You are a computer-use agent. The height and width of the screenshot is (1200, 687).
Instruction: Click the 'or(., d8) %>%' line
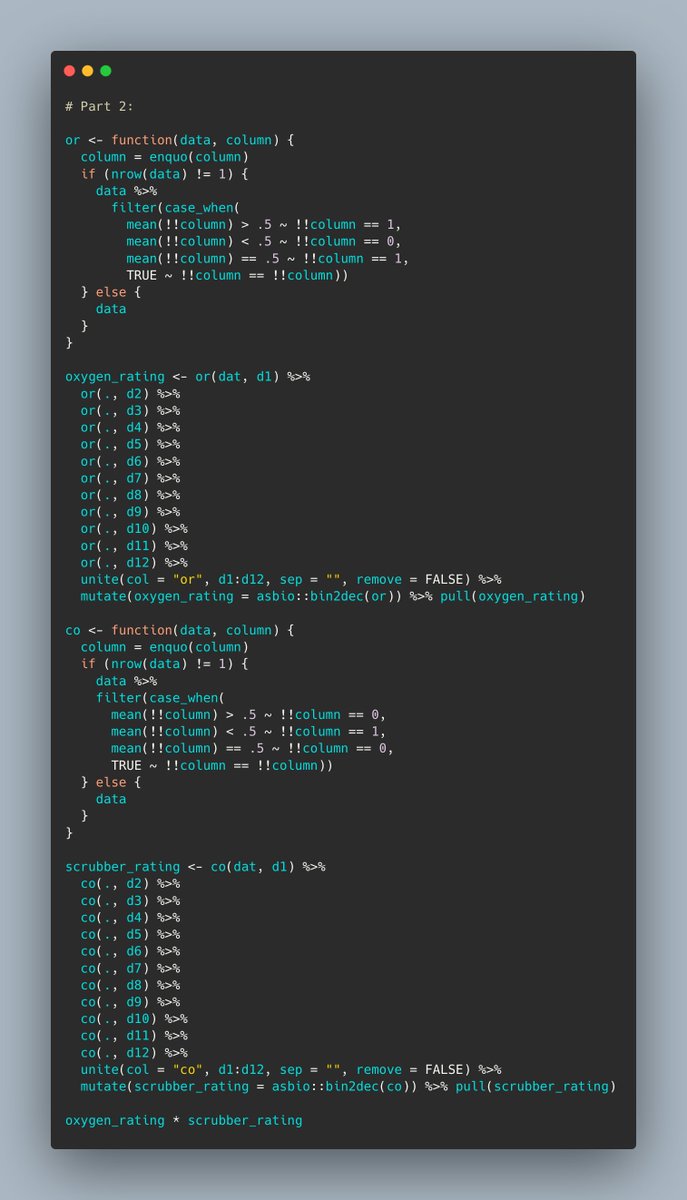130,495
